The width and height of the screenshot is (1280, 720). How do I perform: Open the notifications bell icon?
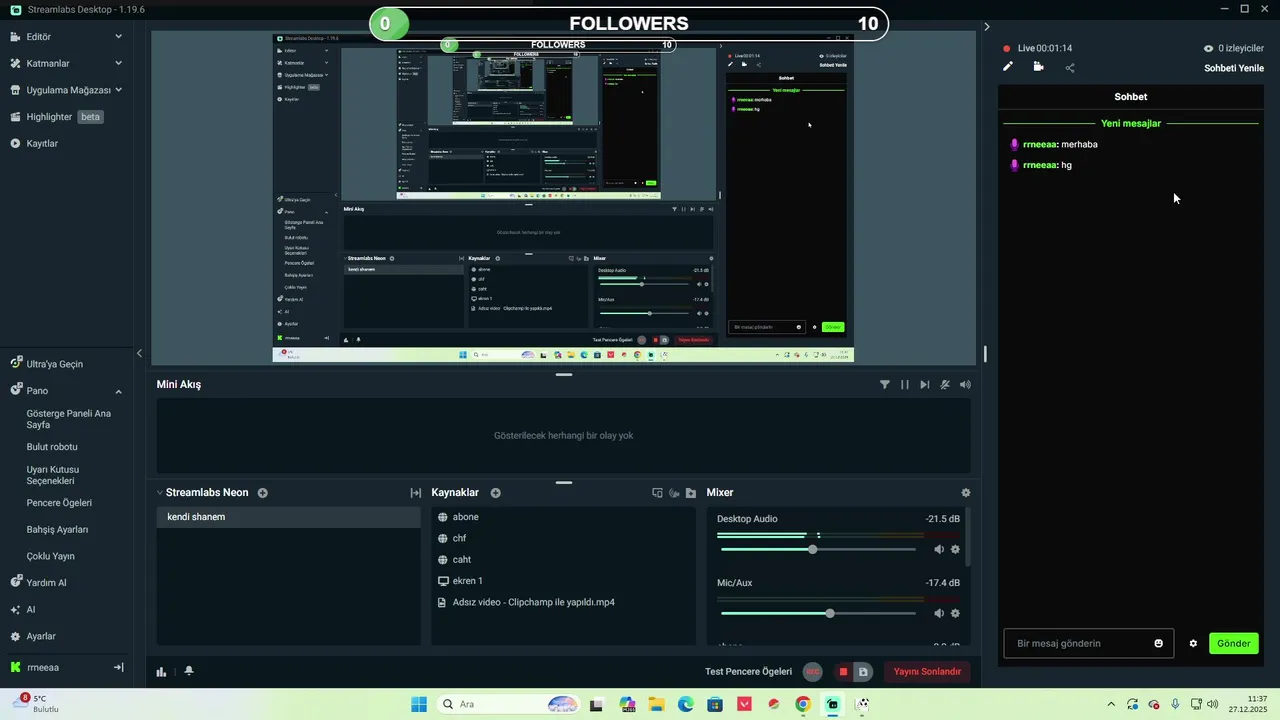click(x=189, y=671)
